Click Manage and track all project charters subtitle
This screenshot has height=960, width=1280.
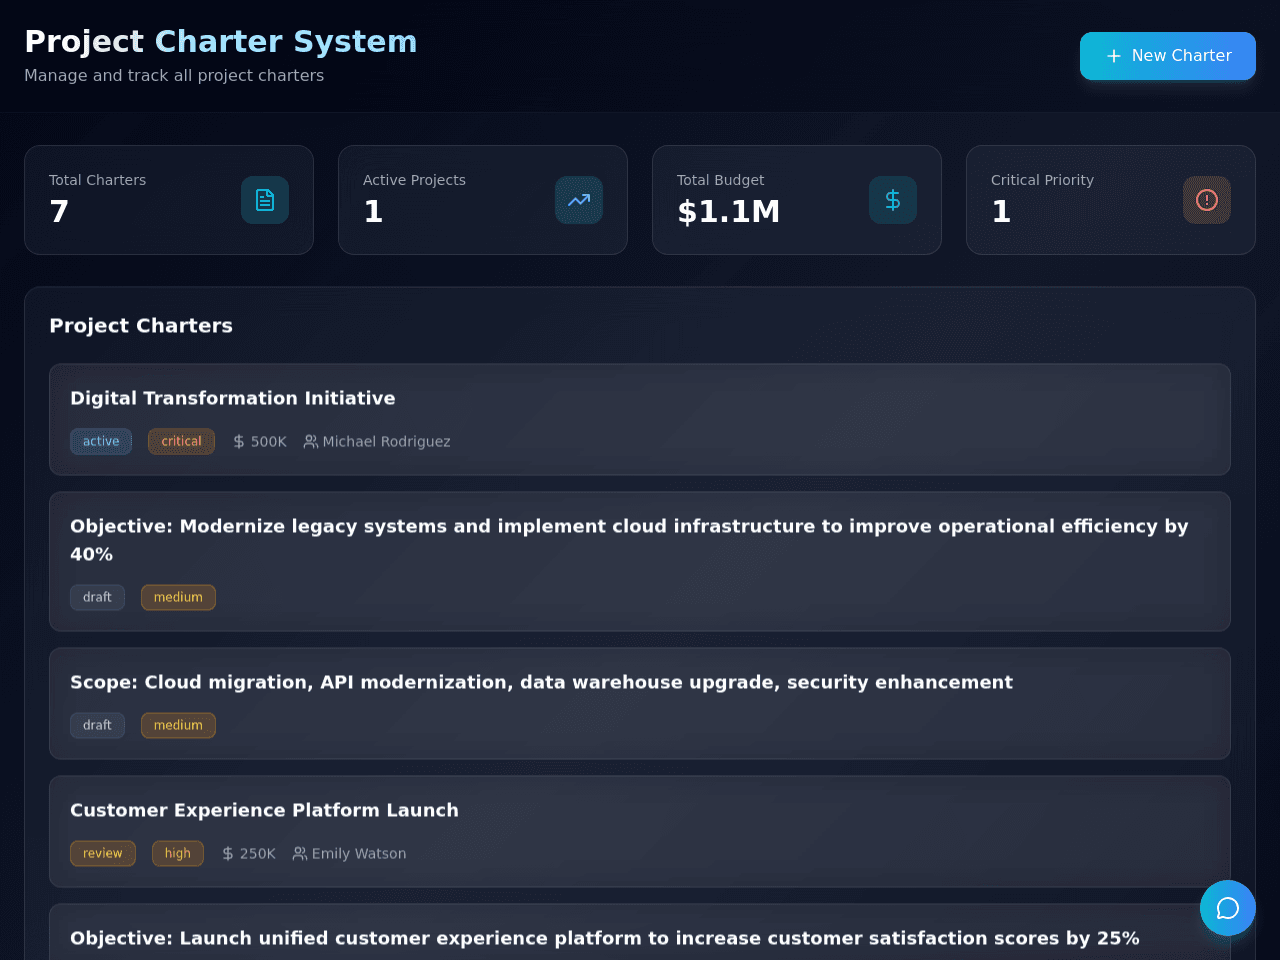[174, 76]
